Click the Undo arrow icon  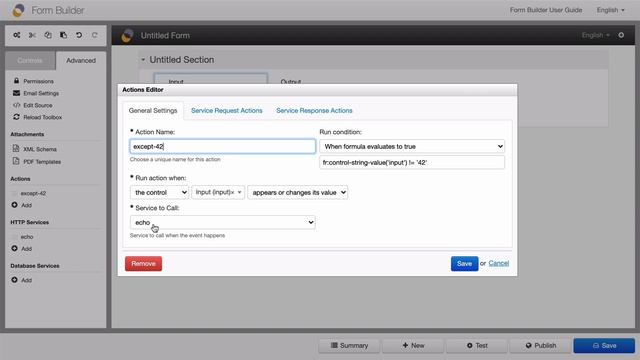coord(79,35)
